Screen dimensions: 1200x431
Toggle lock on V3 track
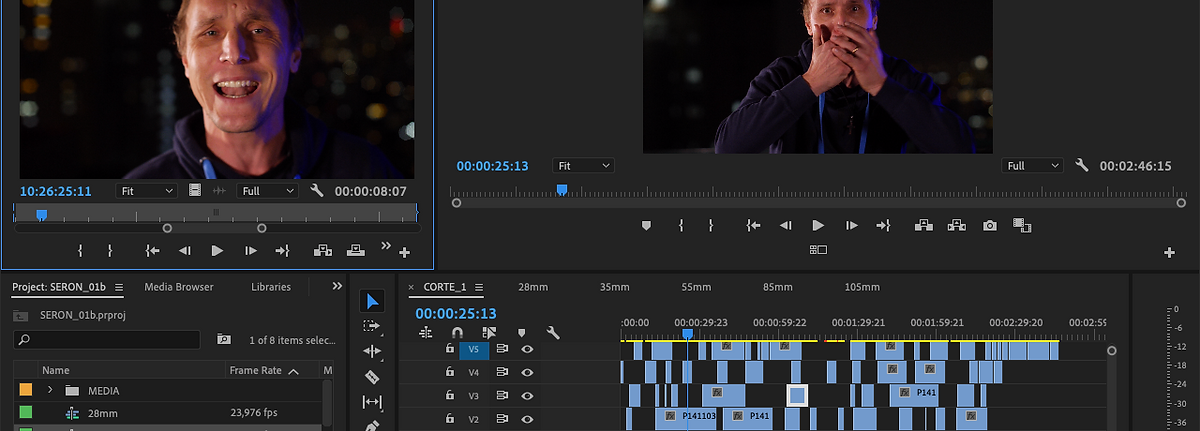[450, 395]
